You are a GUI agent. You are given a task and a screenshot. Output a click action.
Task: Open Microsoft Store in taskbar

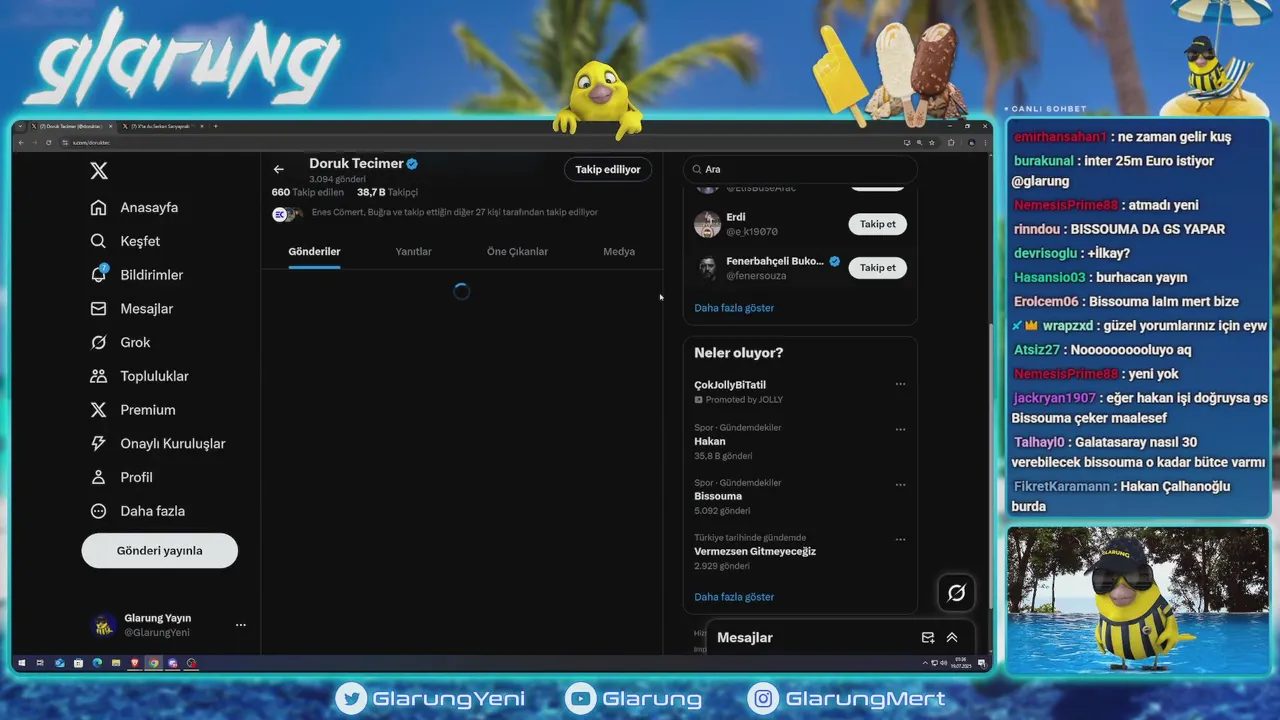coord(78,663)
